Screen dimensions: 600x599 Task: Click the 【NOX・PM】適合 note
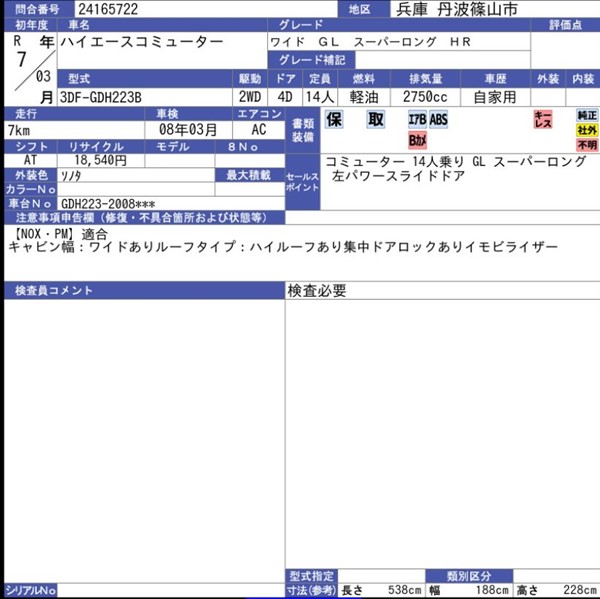click(x=60, y=234)
